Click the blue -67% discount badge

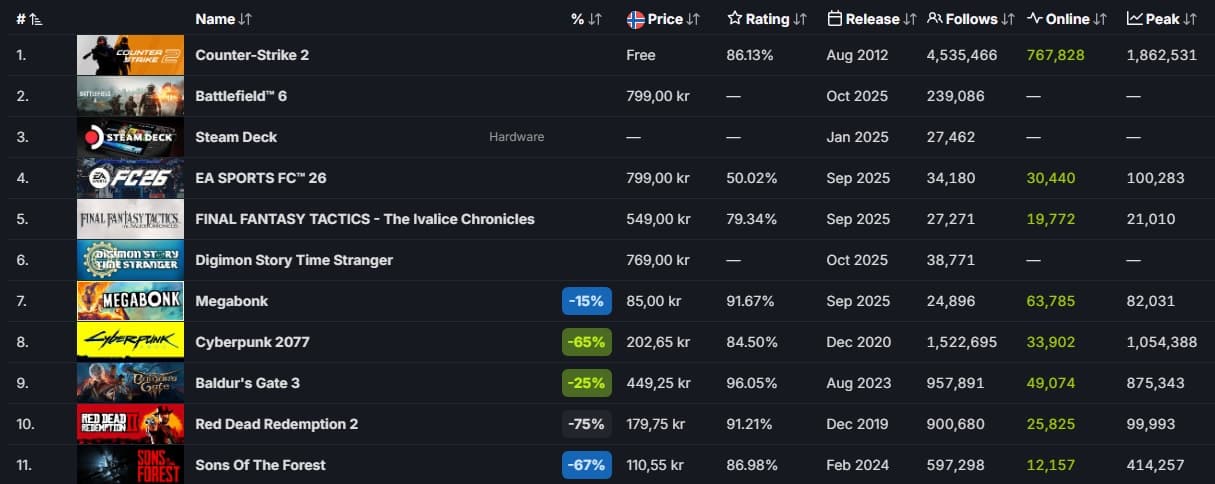click(x=587, y=465)
